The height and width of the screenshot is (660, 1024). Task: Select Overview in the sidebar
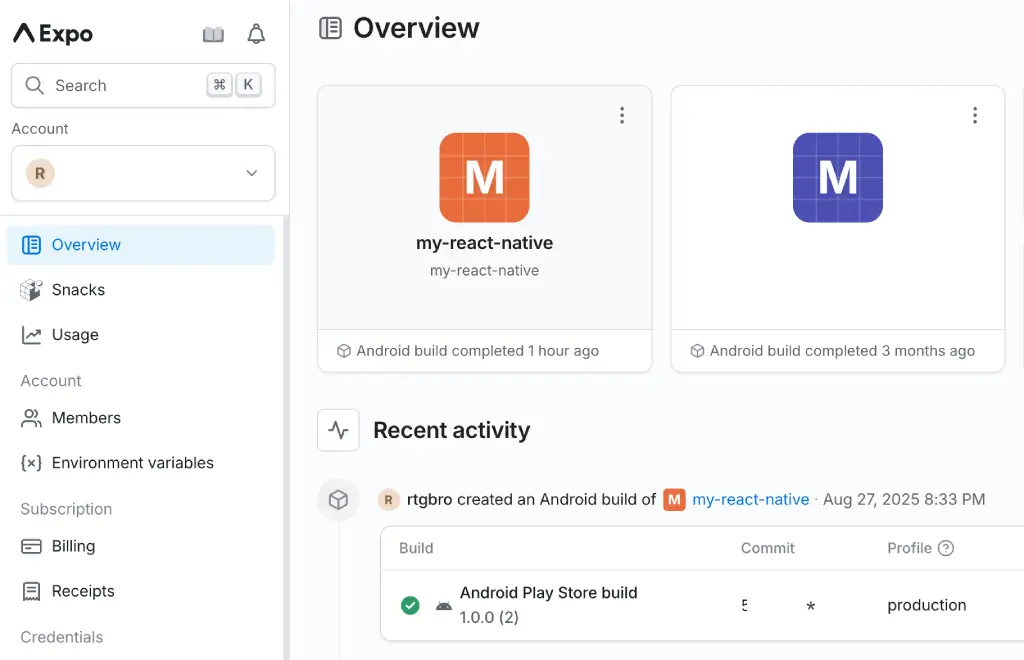140,245
